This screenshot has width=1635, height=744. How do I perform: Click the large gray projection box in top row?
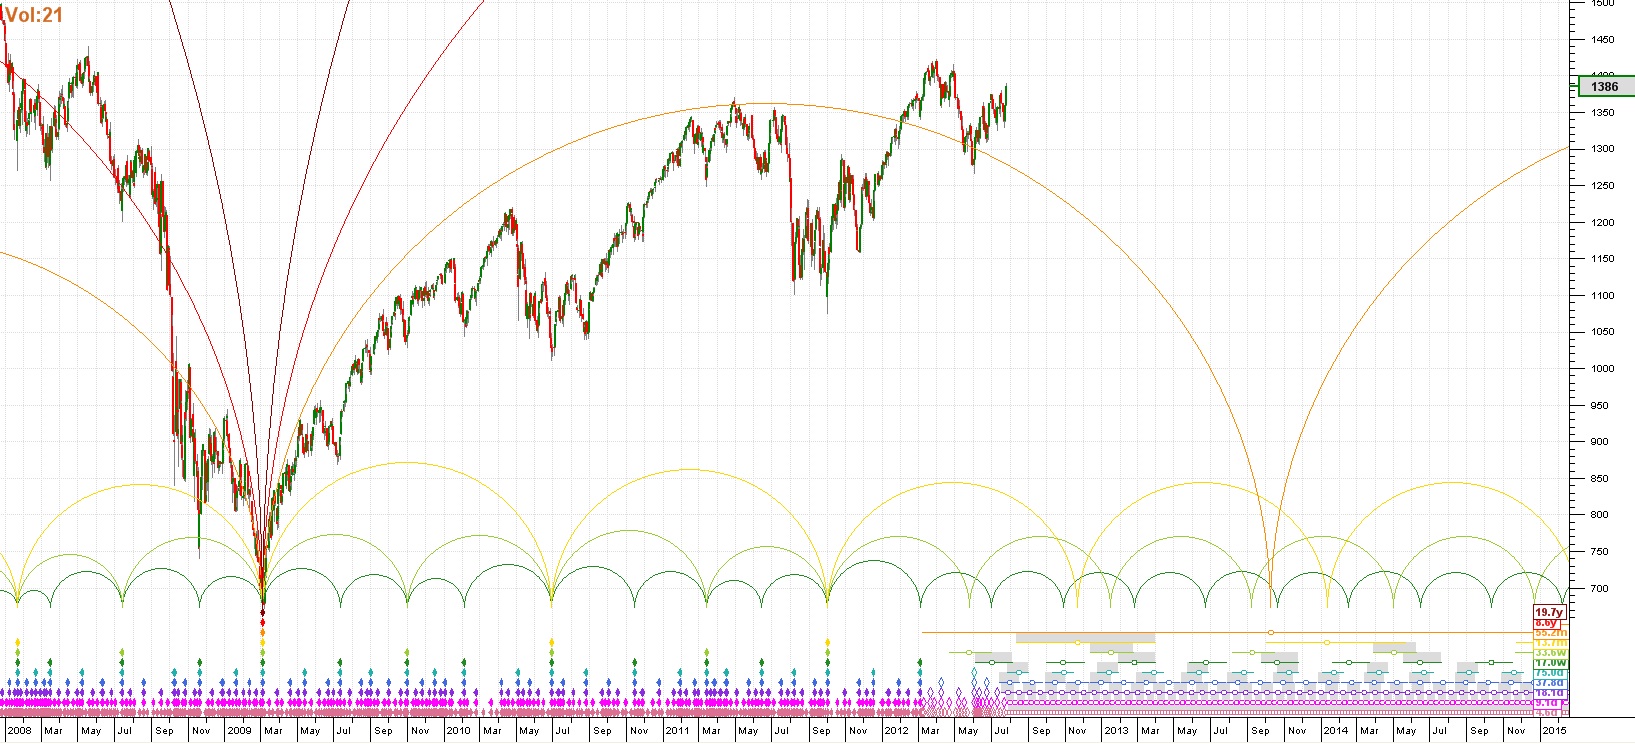coord(1085,637)
